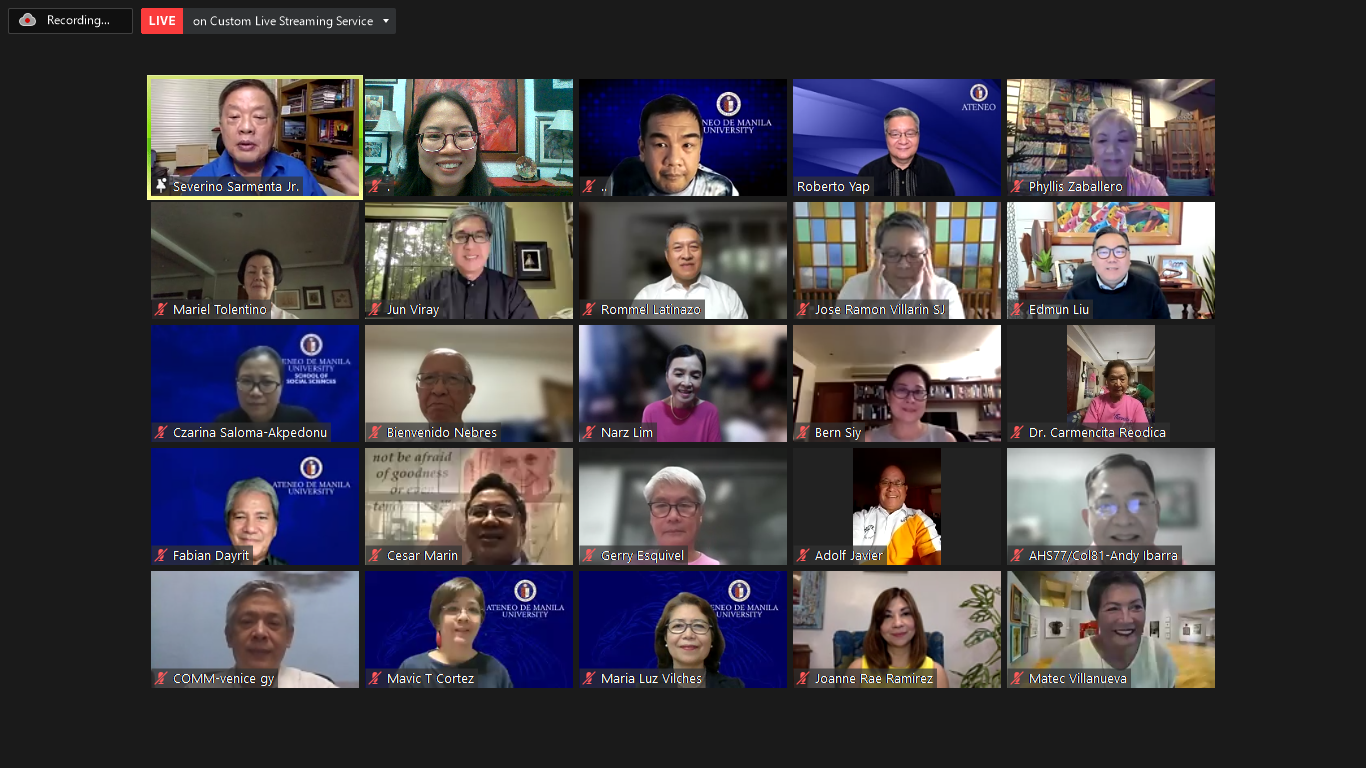Click the red LIVE badge

click(x=162, y=21)
